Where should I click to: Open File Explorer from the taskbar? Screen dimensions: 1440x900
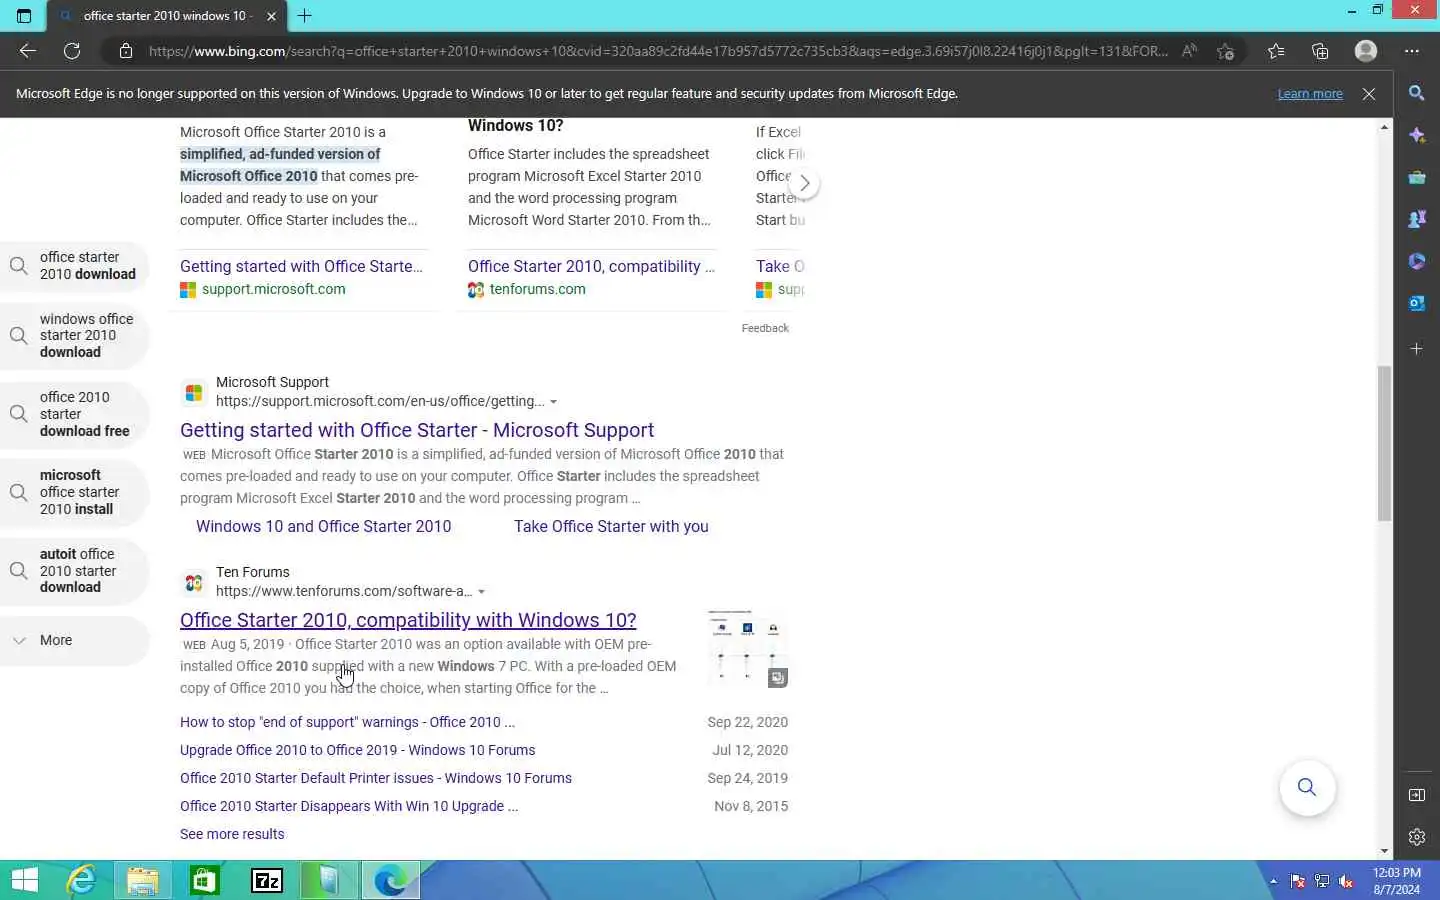click(x=142, y=880)
